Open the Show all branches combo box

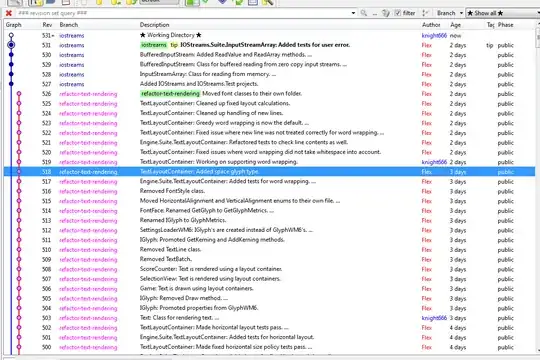tap(503, 13)
